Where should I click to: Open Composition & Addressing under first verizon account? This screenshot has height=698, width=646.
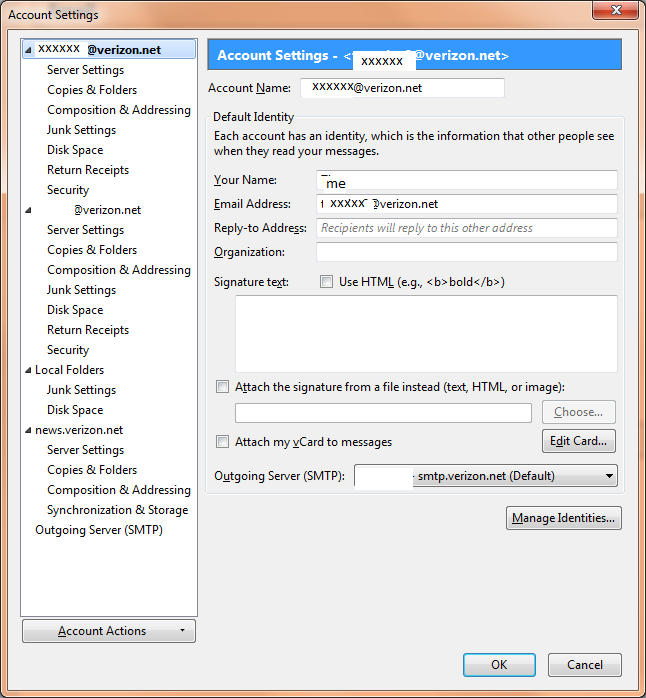click(x=119, y=110)
